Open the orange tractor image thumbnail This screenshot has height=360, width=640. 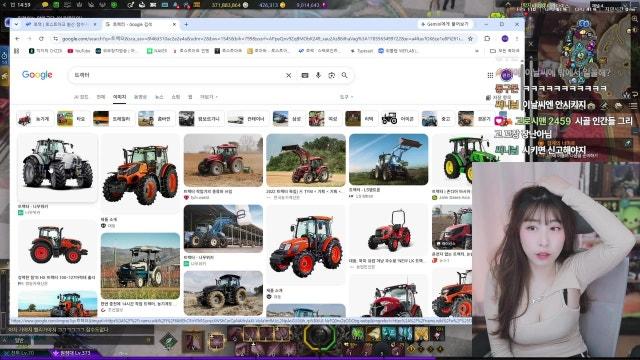140,173
